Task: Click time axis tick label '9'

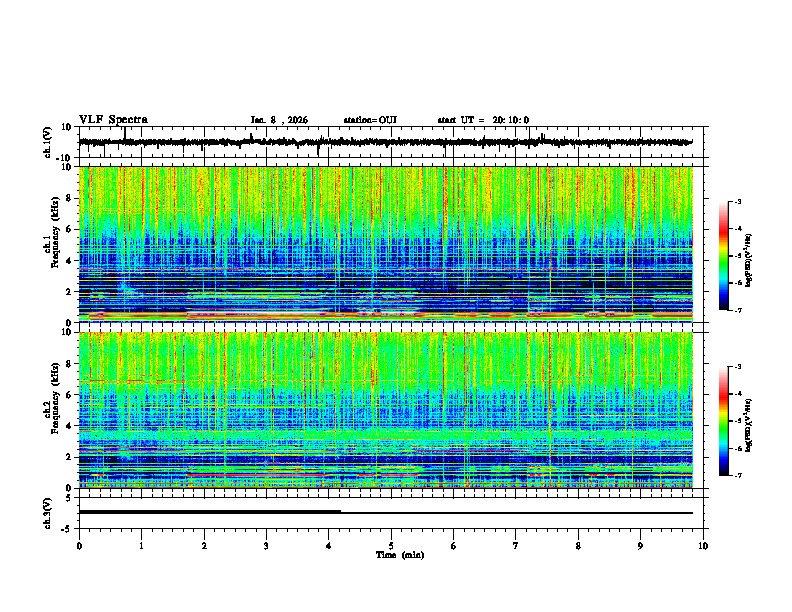Action: pyautogui.click(x=640, y=546)
